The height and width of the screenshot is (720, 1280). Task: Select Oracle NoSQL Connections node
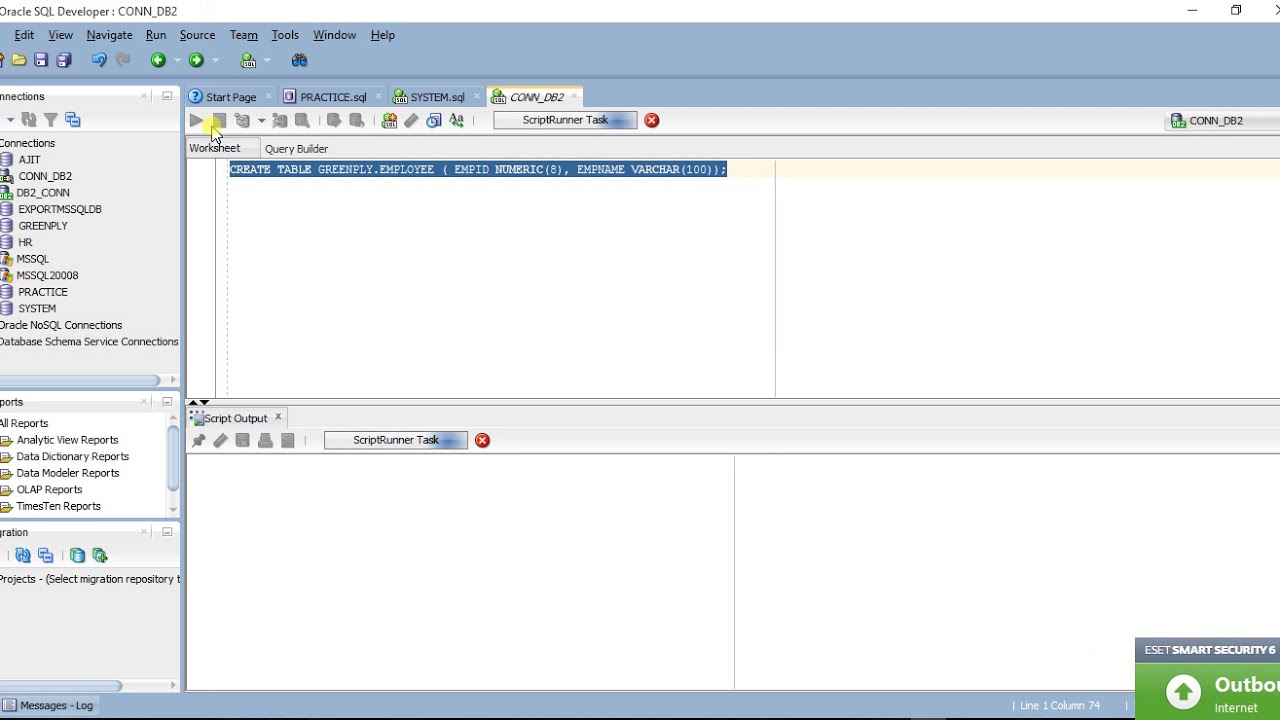[x=60, y=325]
